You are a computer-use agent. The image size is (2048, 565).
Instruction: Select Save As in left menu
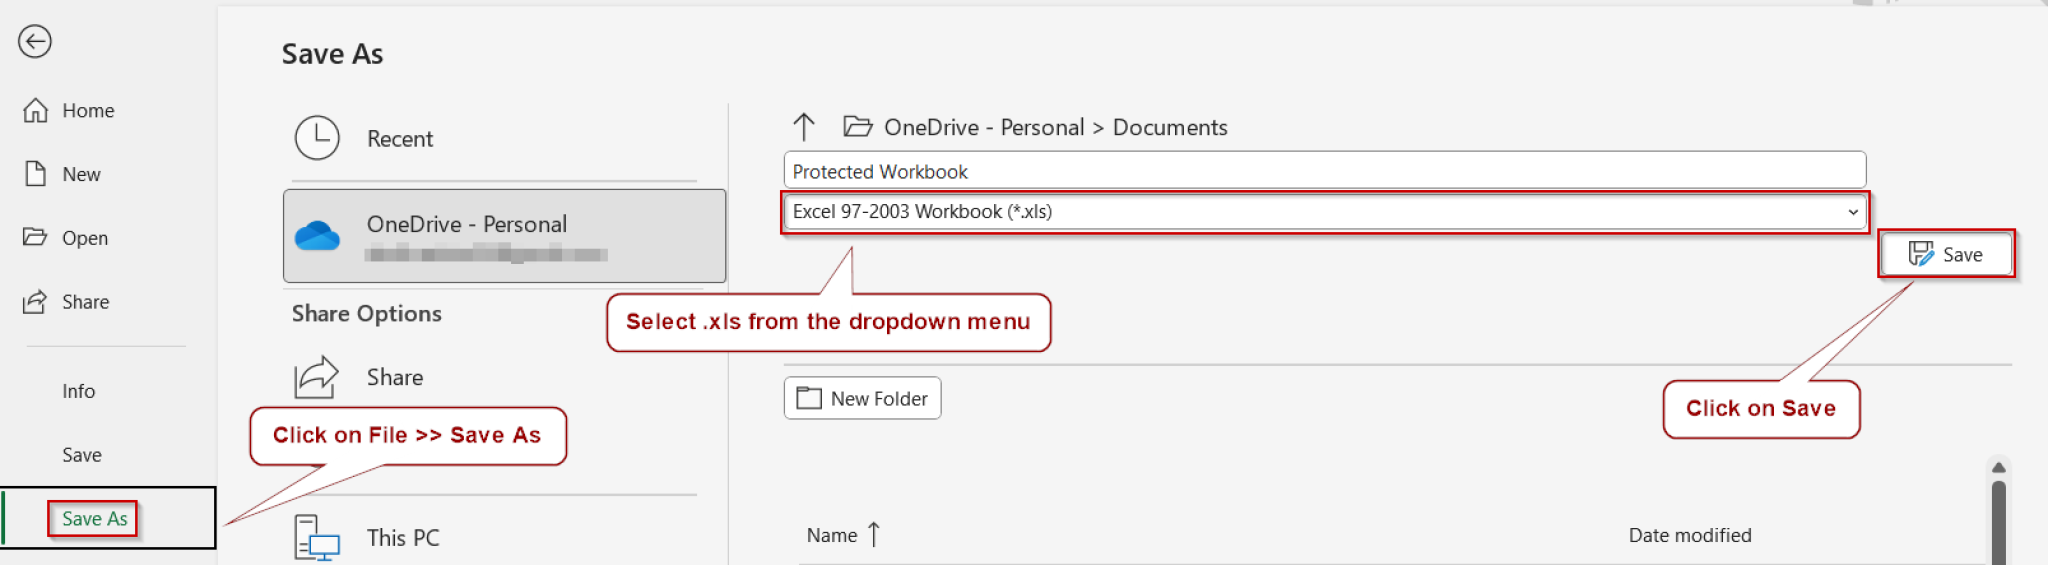[94, 519]
